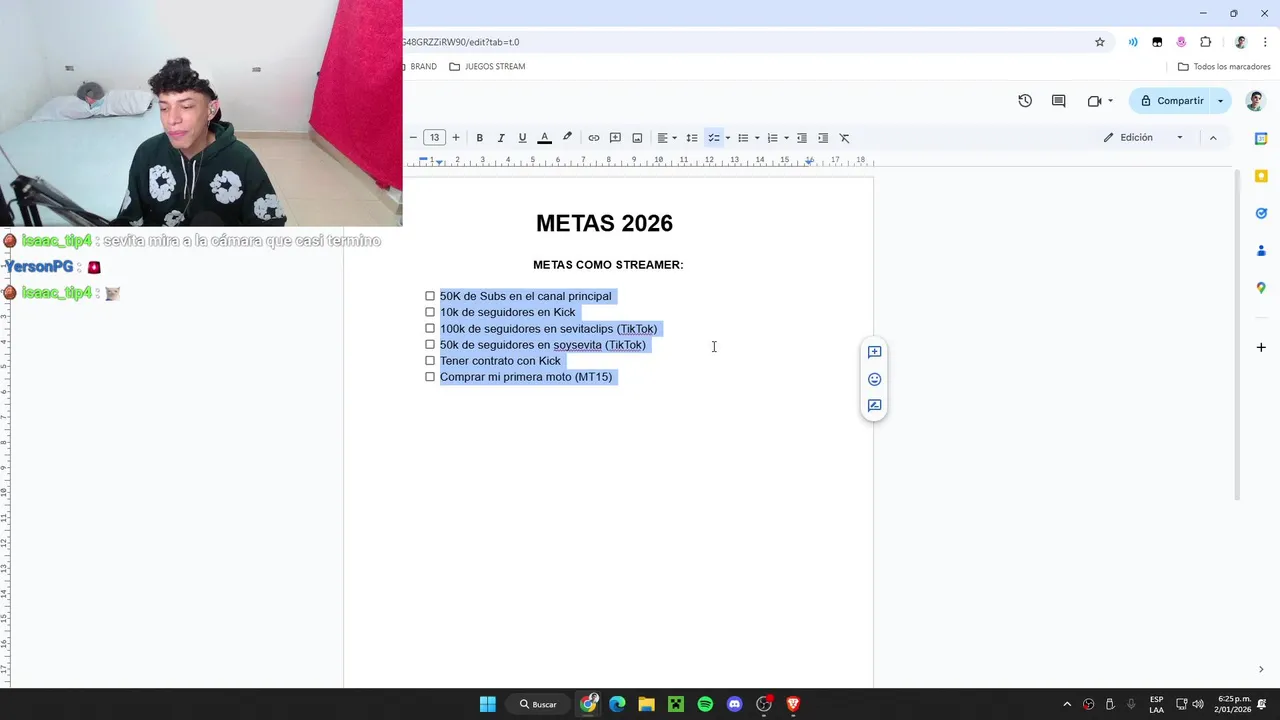Decrease the indent
1280x720 pixels.
pos(801,138)
